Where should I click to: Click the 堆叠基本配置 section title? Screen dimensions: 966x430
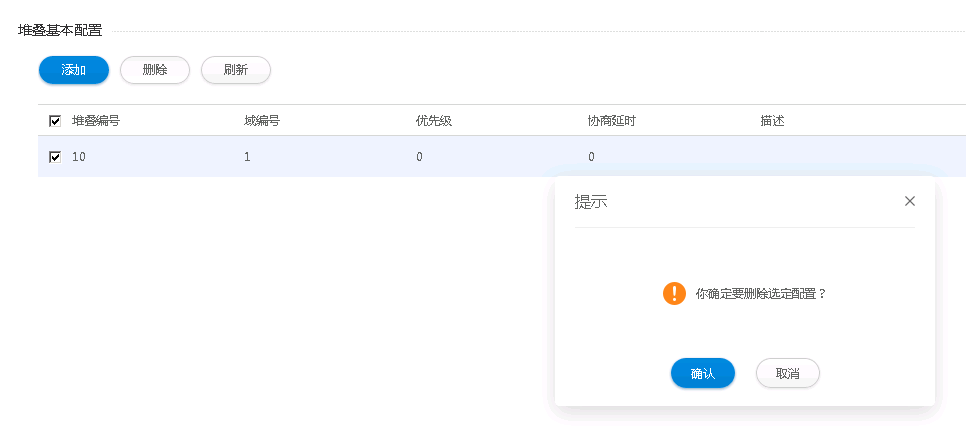tap(60, 31)
